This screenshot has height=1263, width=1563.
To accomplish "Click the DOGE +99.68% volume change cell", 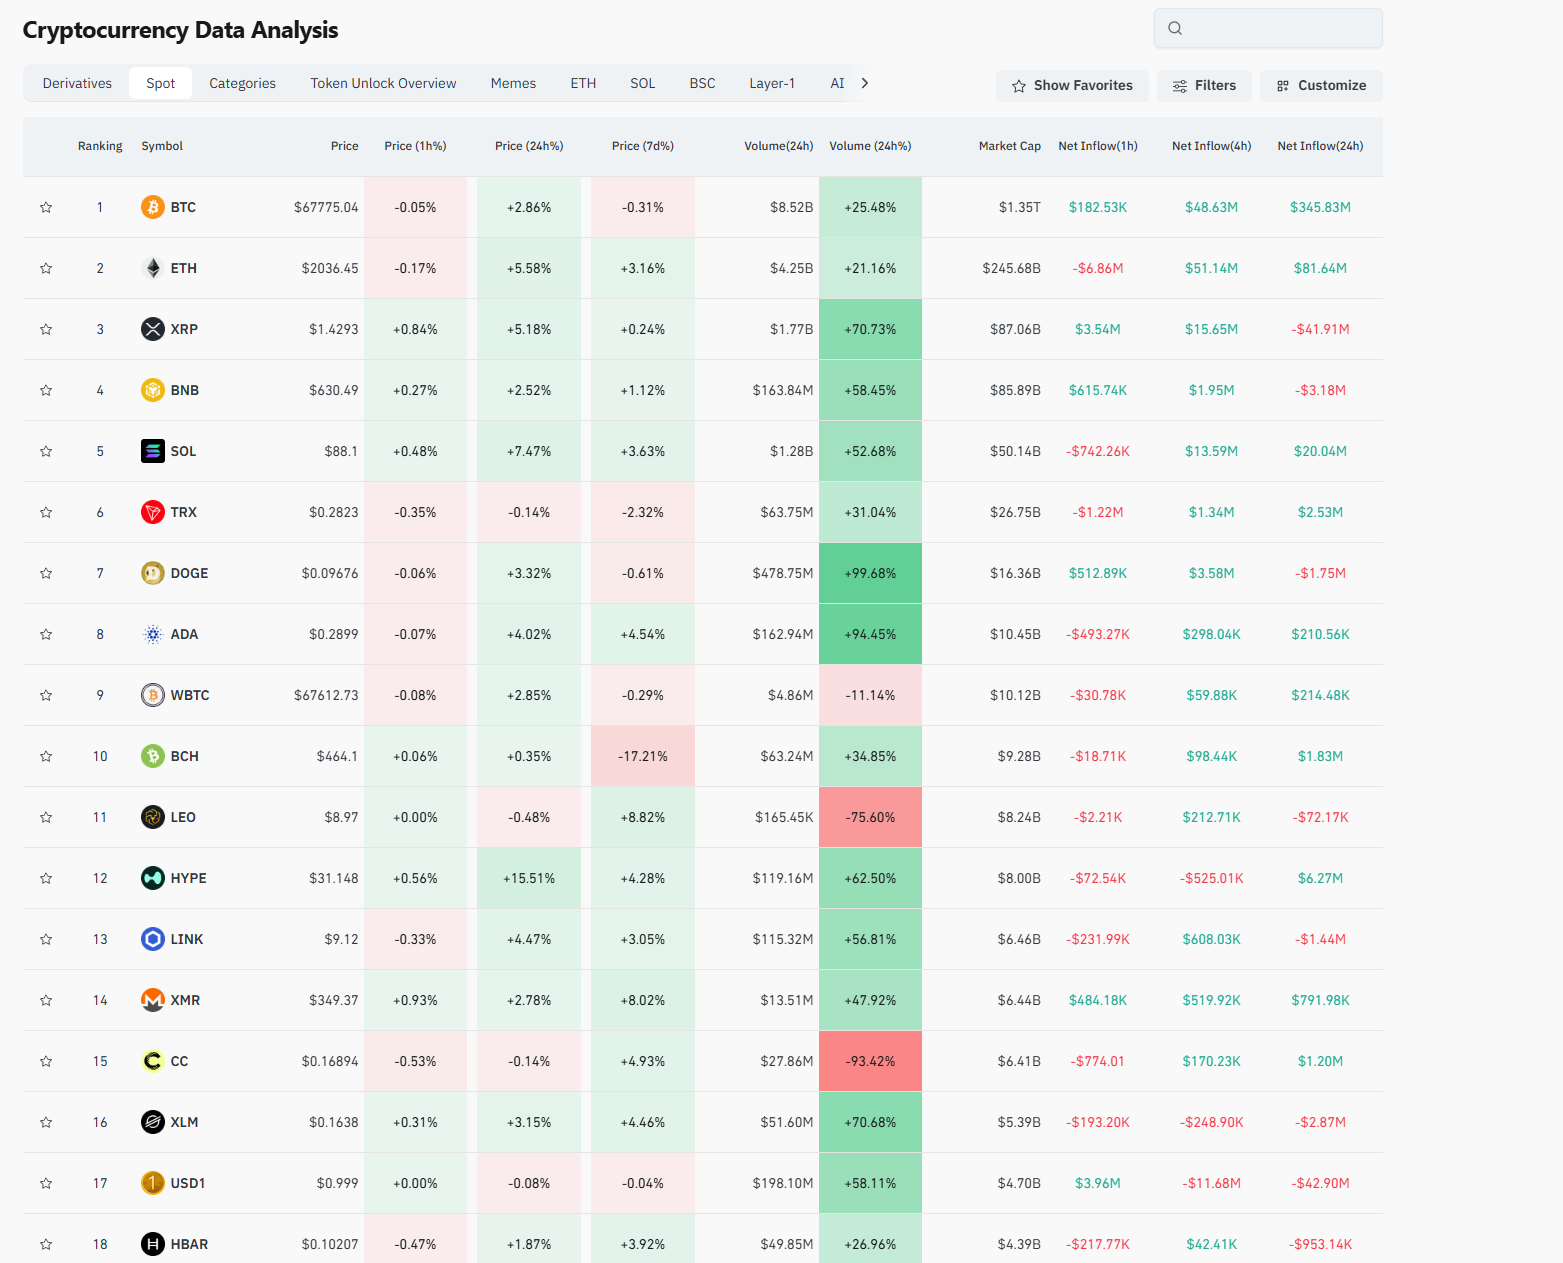I will tap(870, 573).
